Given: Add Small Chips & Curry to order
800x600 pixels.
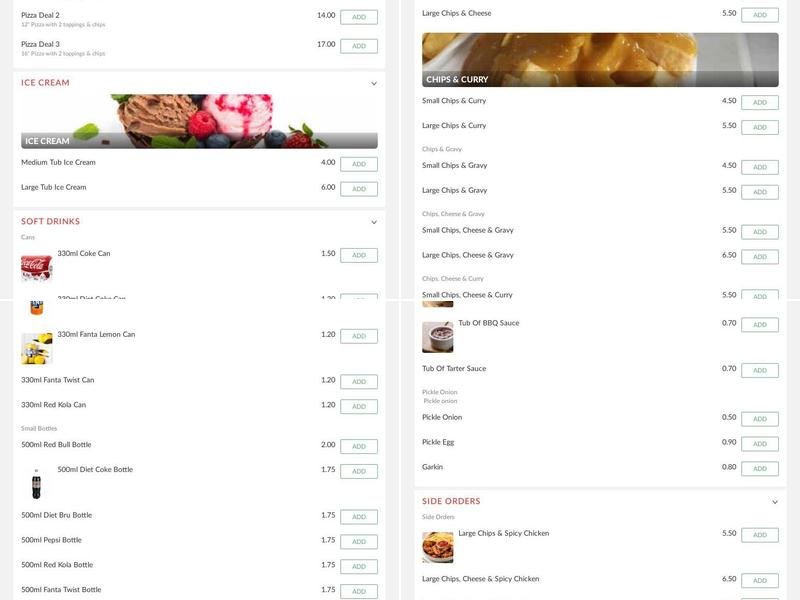Looking at the screenshot, I should pos(759,102).
